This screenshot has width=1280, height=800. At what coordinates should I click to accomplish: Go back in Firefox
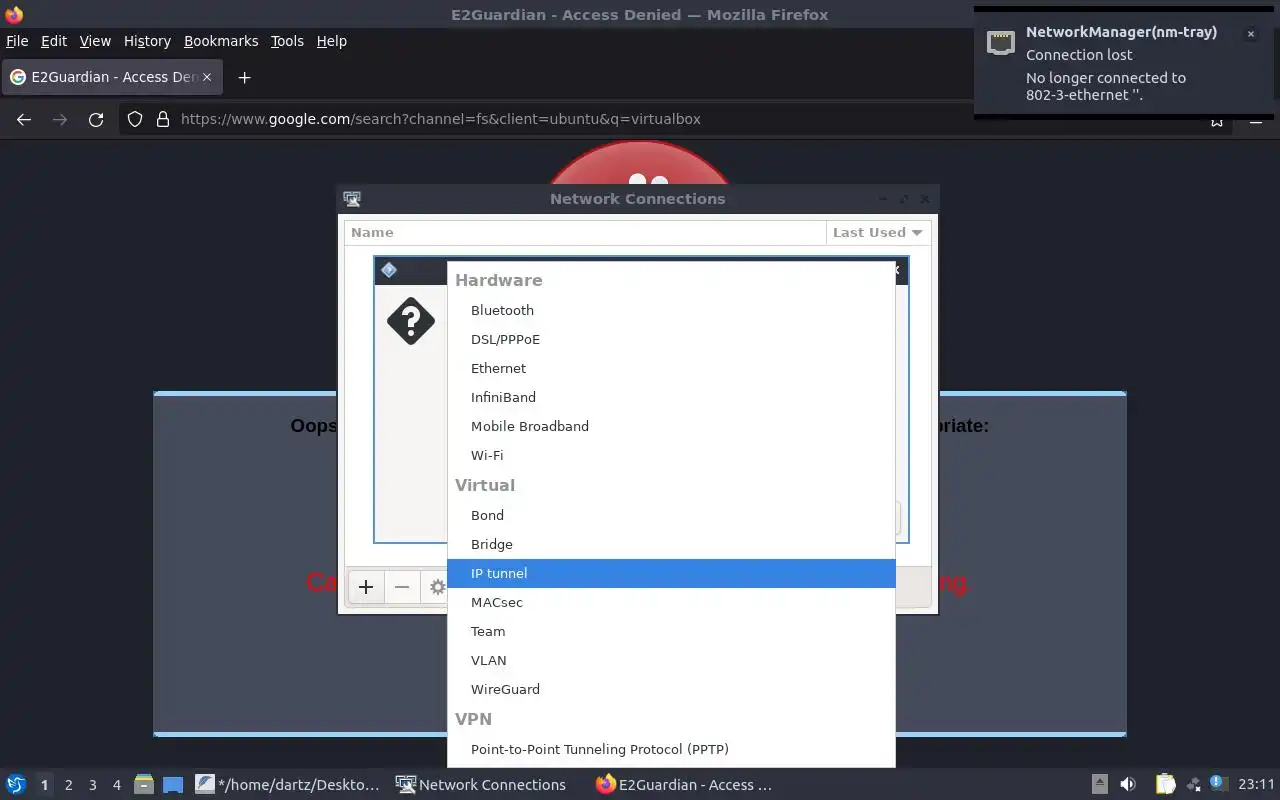(x=24, y=119)
